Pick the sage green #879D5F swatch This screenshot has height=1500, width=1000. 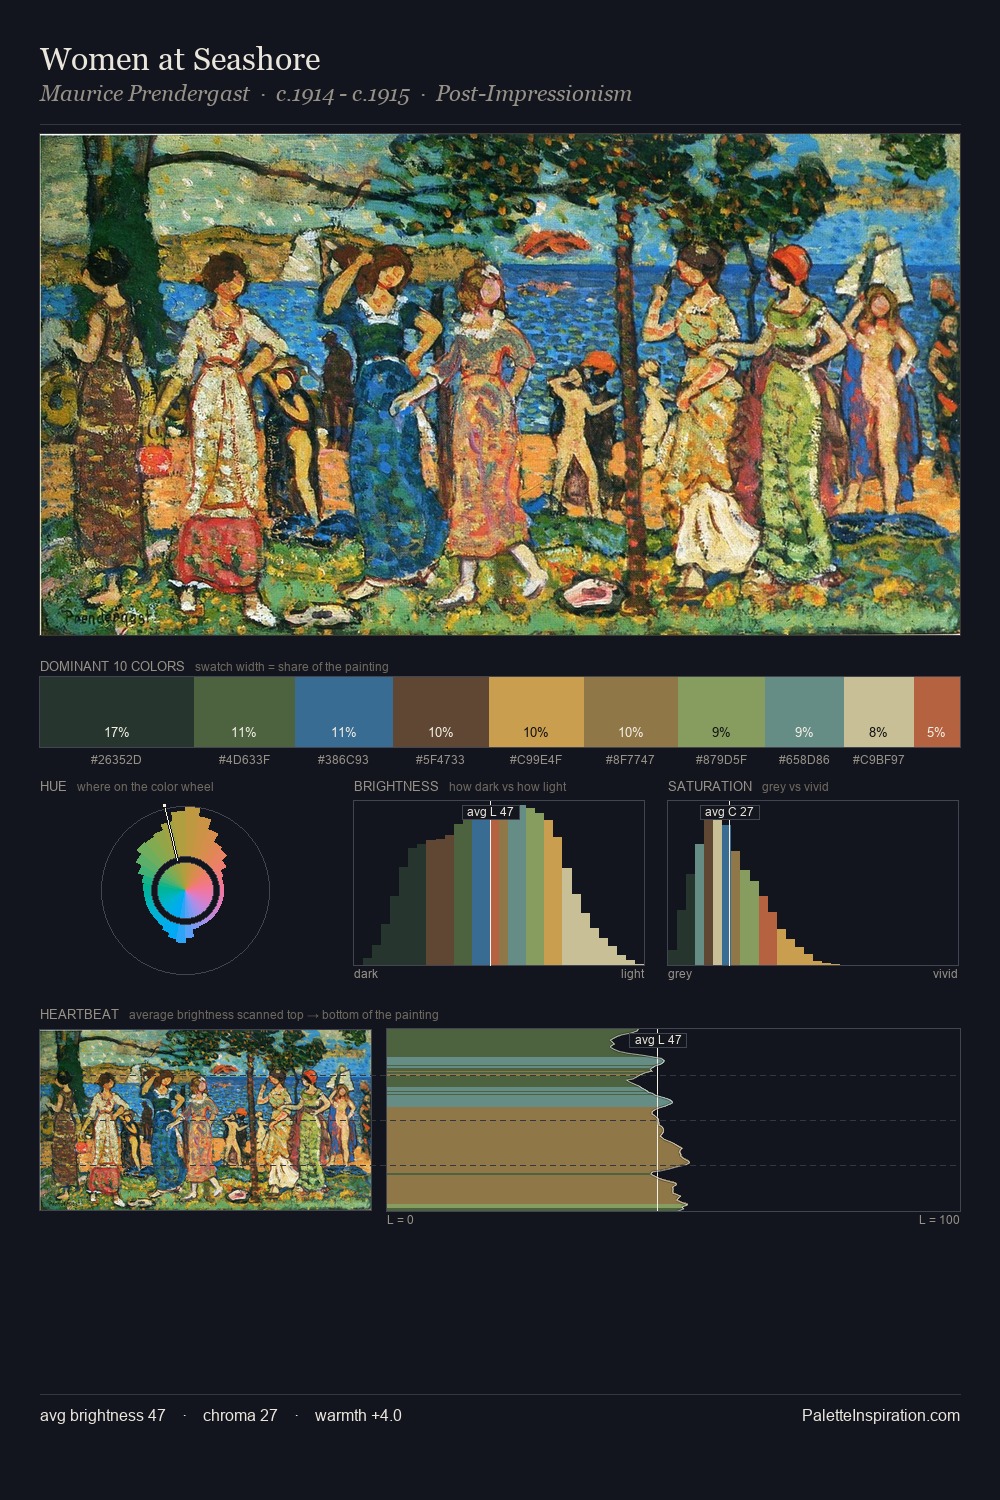pyautogui.click(x=721, y=712)
